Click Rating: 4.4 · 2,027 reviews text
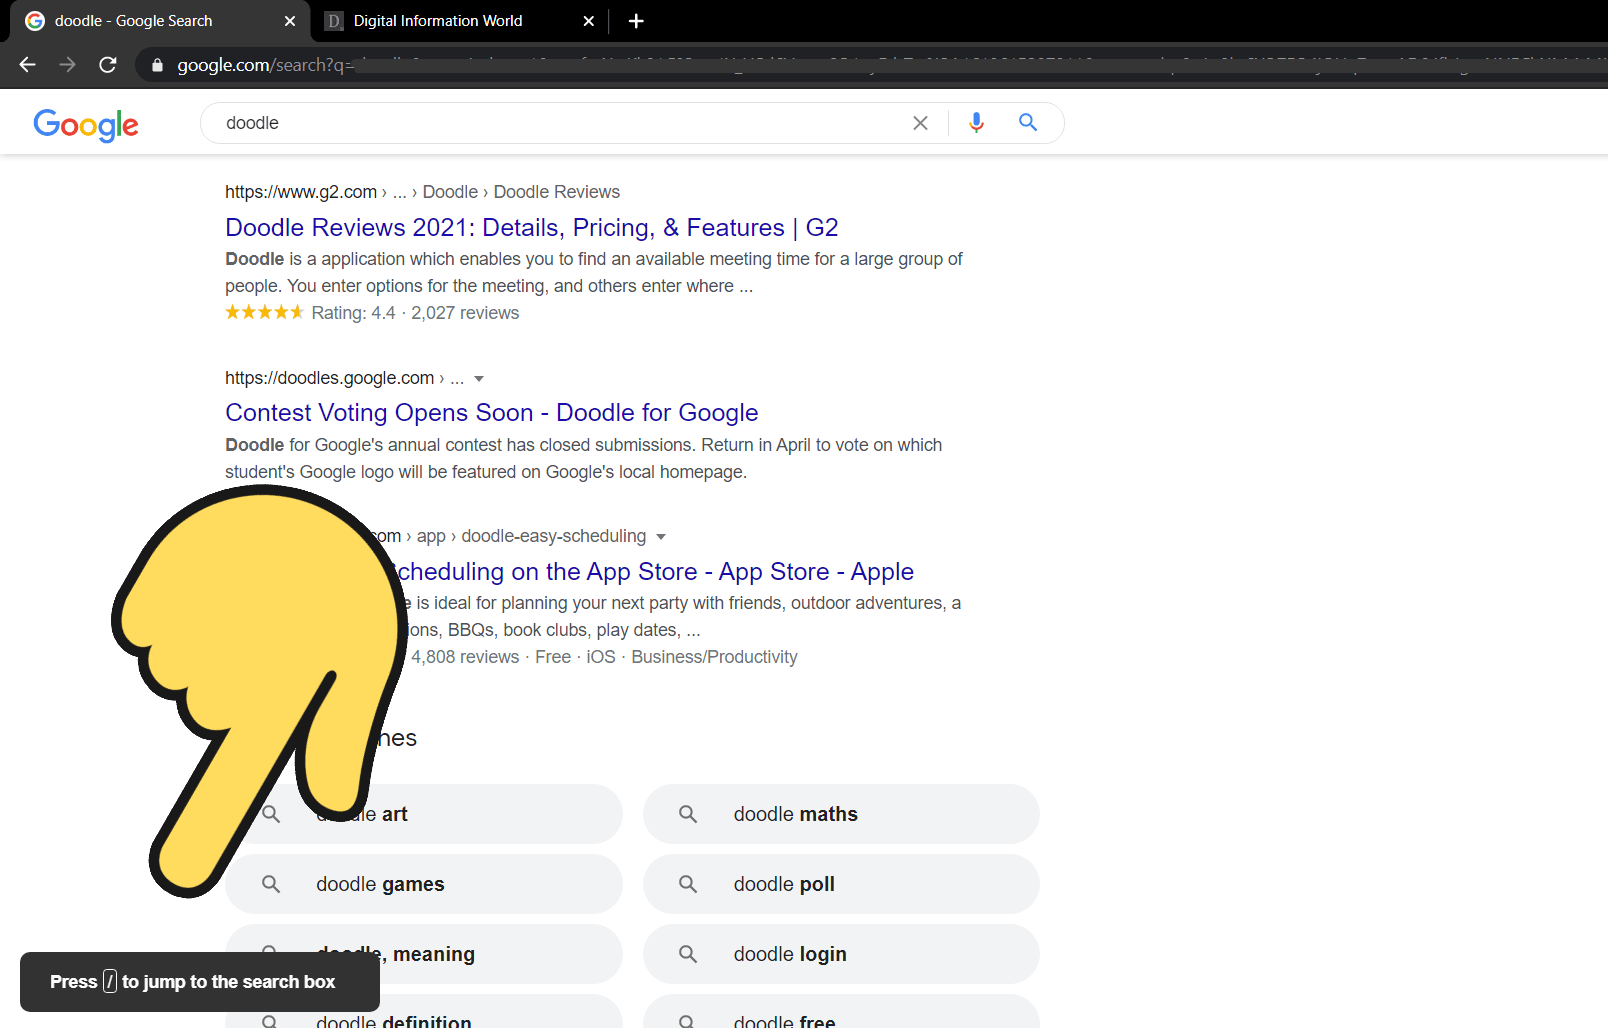1608x1028 pixels. [415, 313]
